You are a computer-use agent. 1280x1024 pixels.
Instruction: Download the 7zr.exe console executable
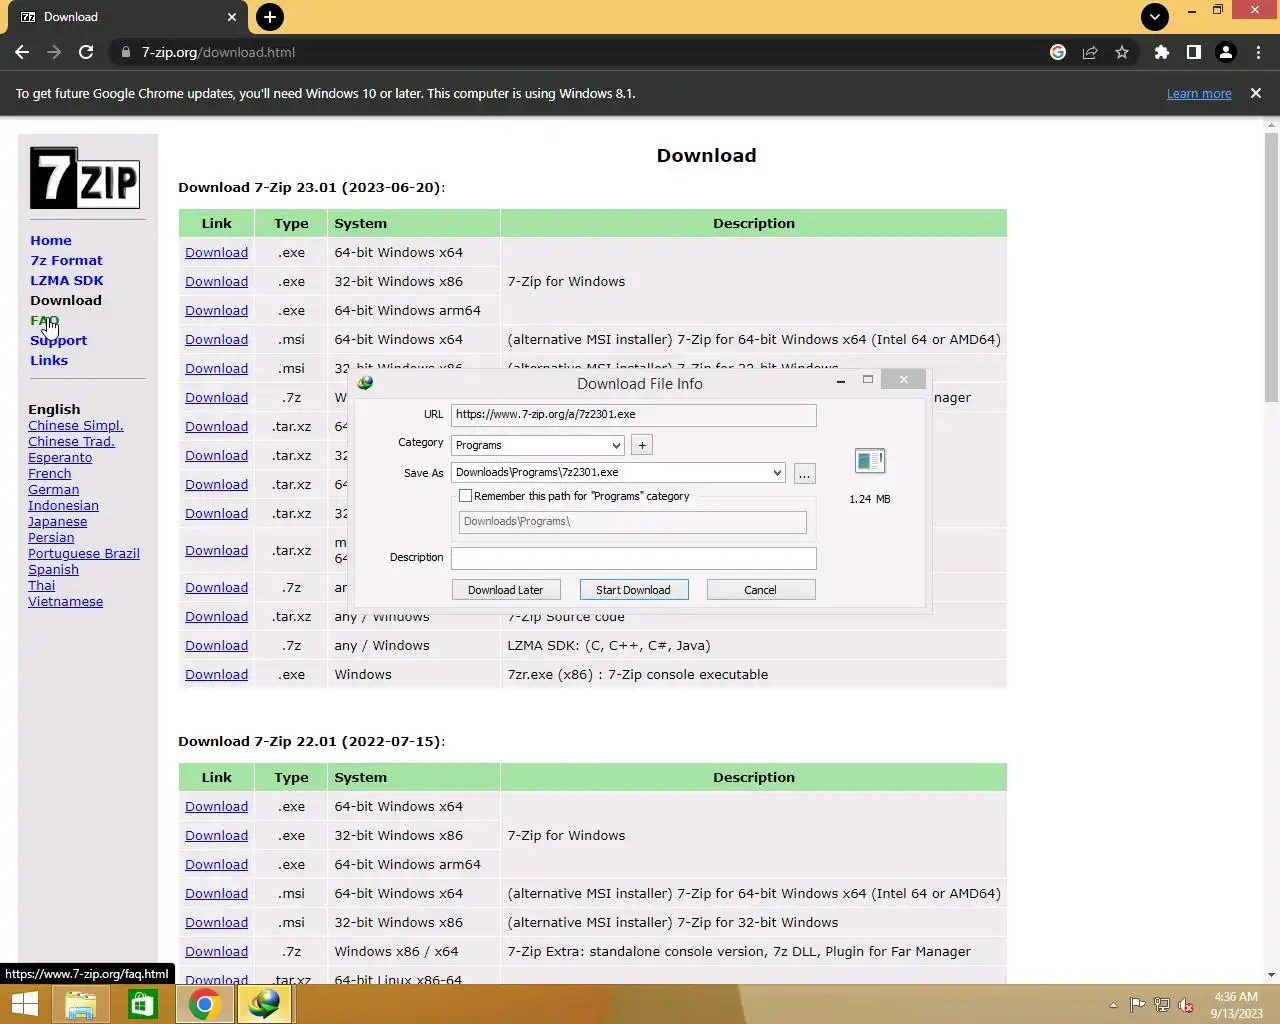pos(216,674)
